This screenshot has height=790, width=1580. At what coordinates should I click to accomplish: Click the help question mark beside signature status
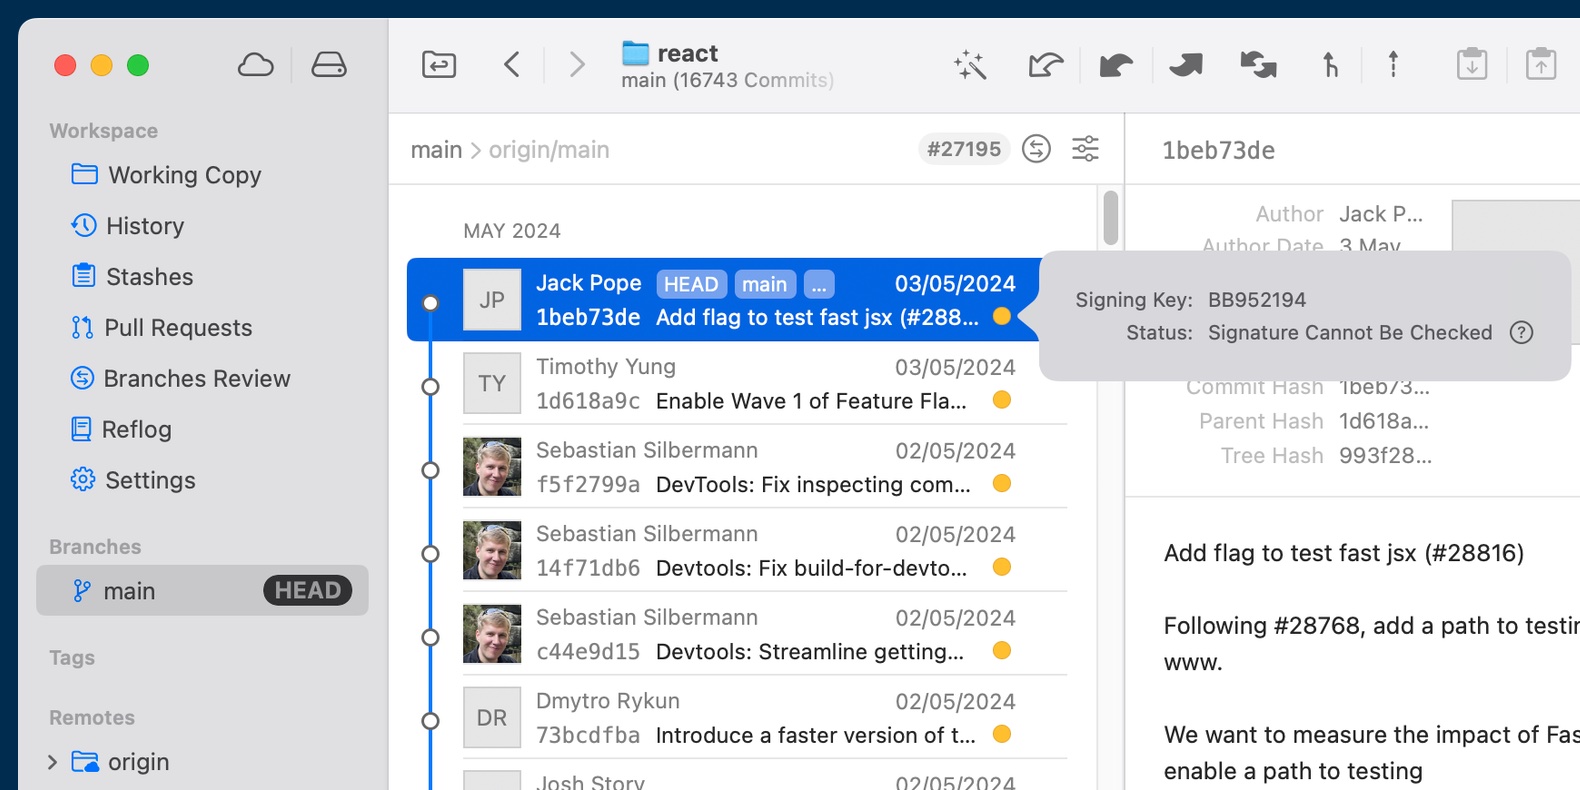1521,333
